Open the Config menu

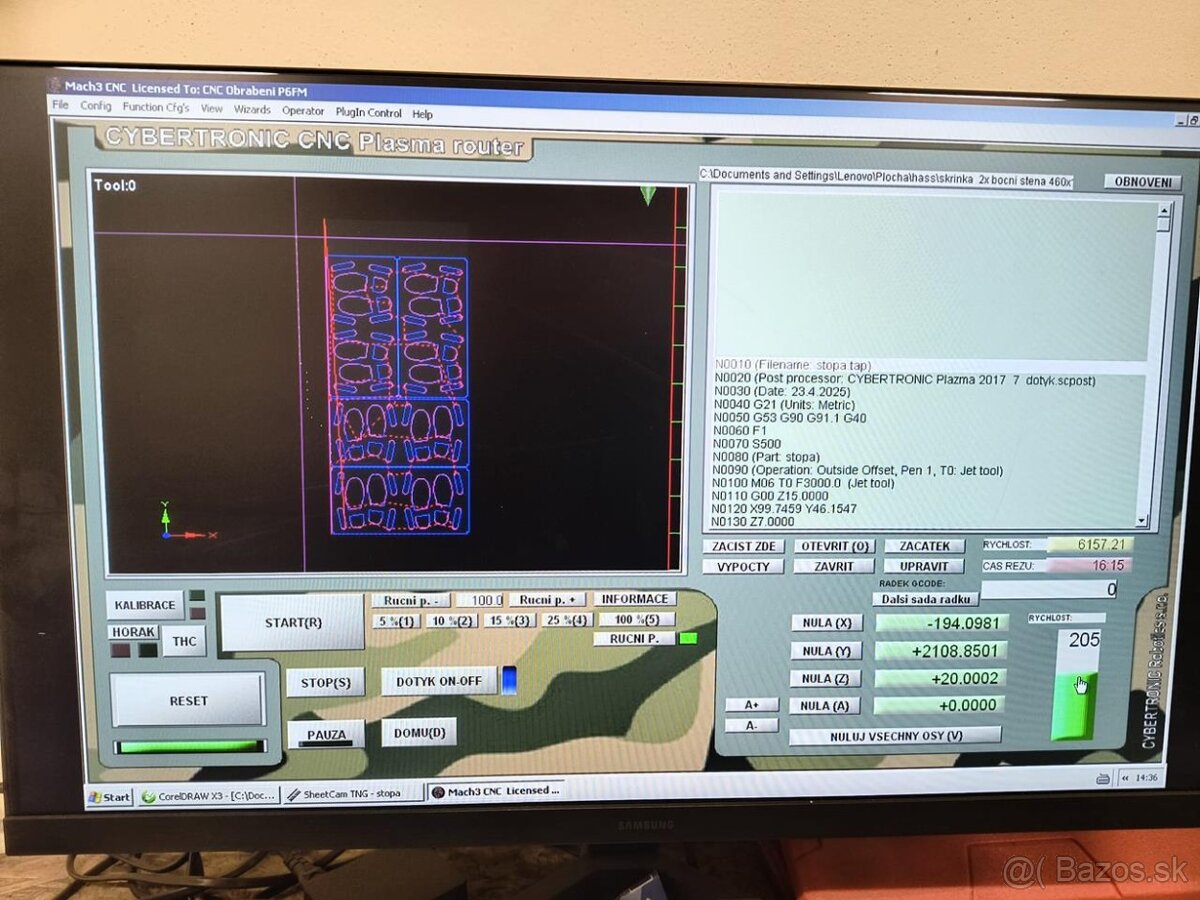96,106
